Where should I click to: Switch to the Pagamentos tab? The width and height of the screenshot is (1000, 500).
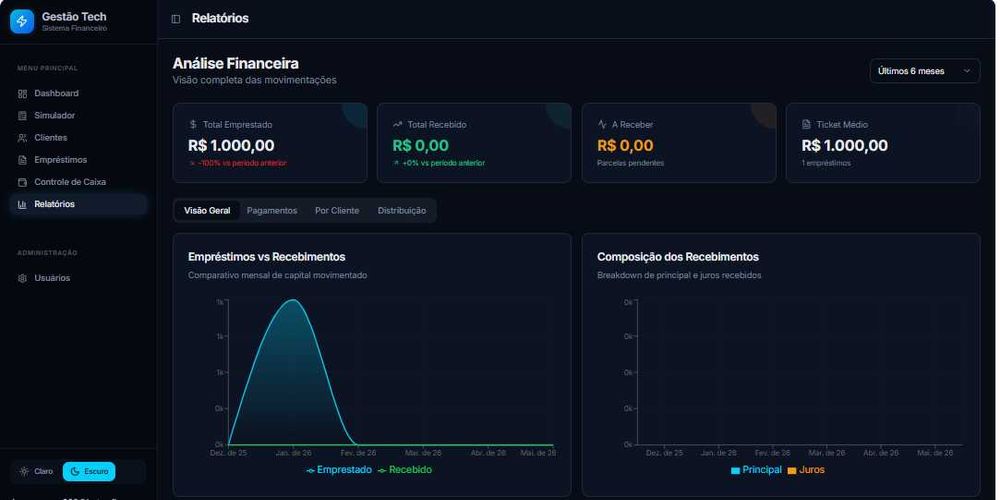tap(272, 210)
